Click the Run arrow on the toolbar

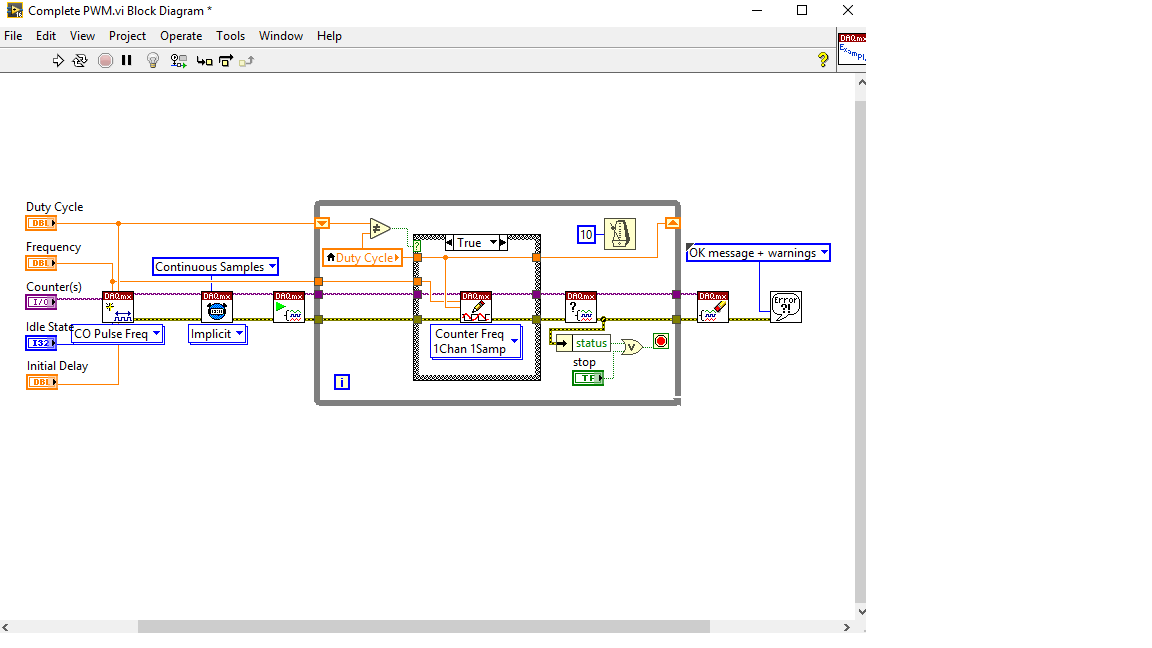click(58, 60)
